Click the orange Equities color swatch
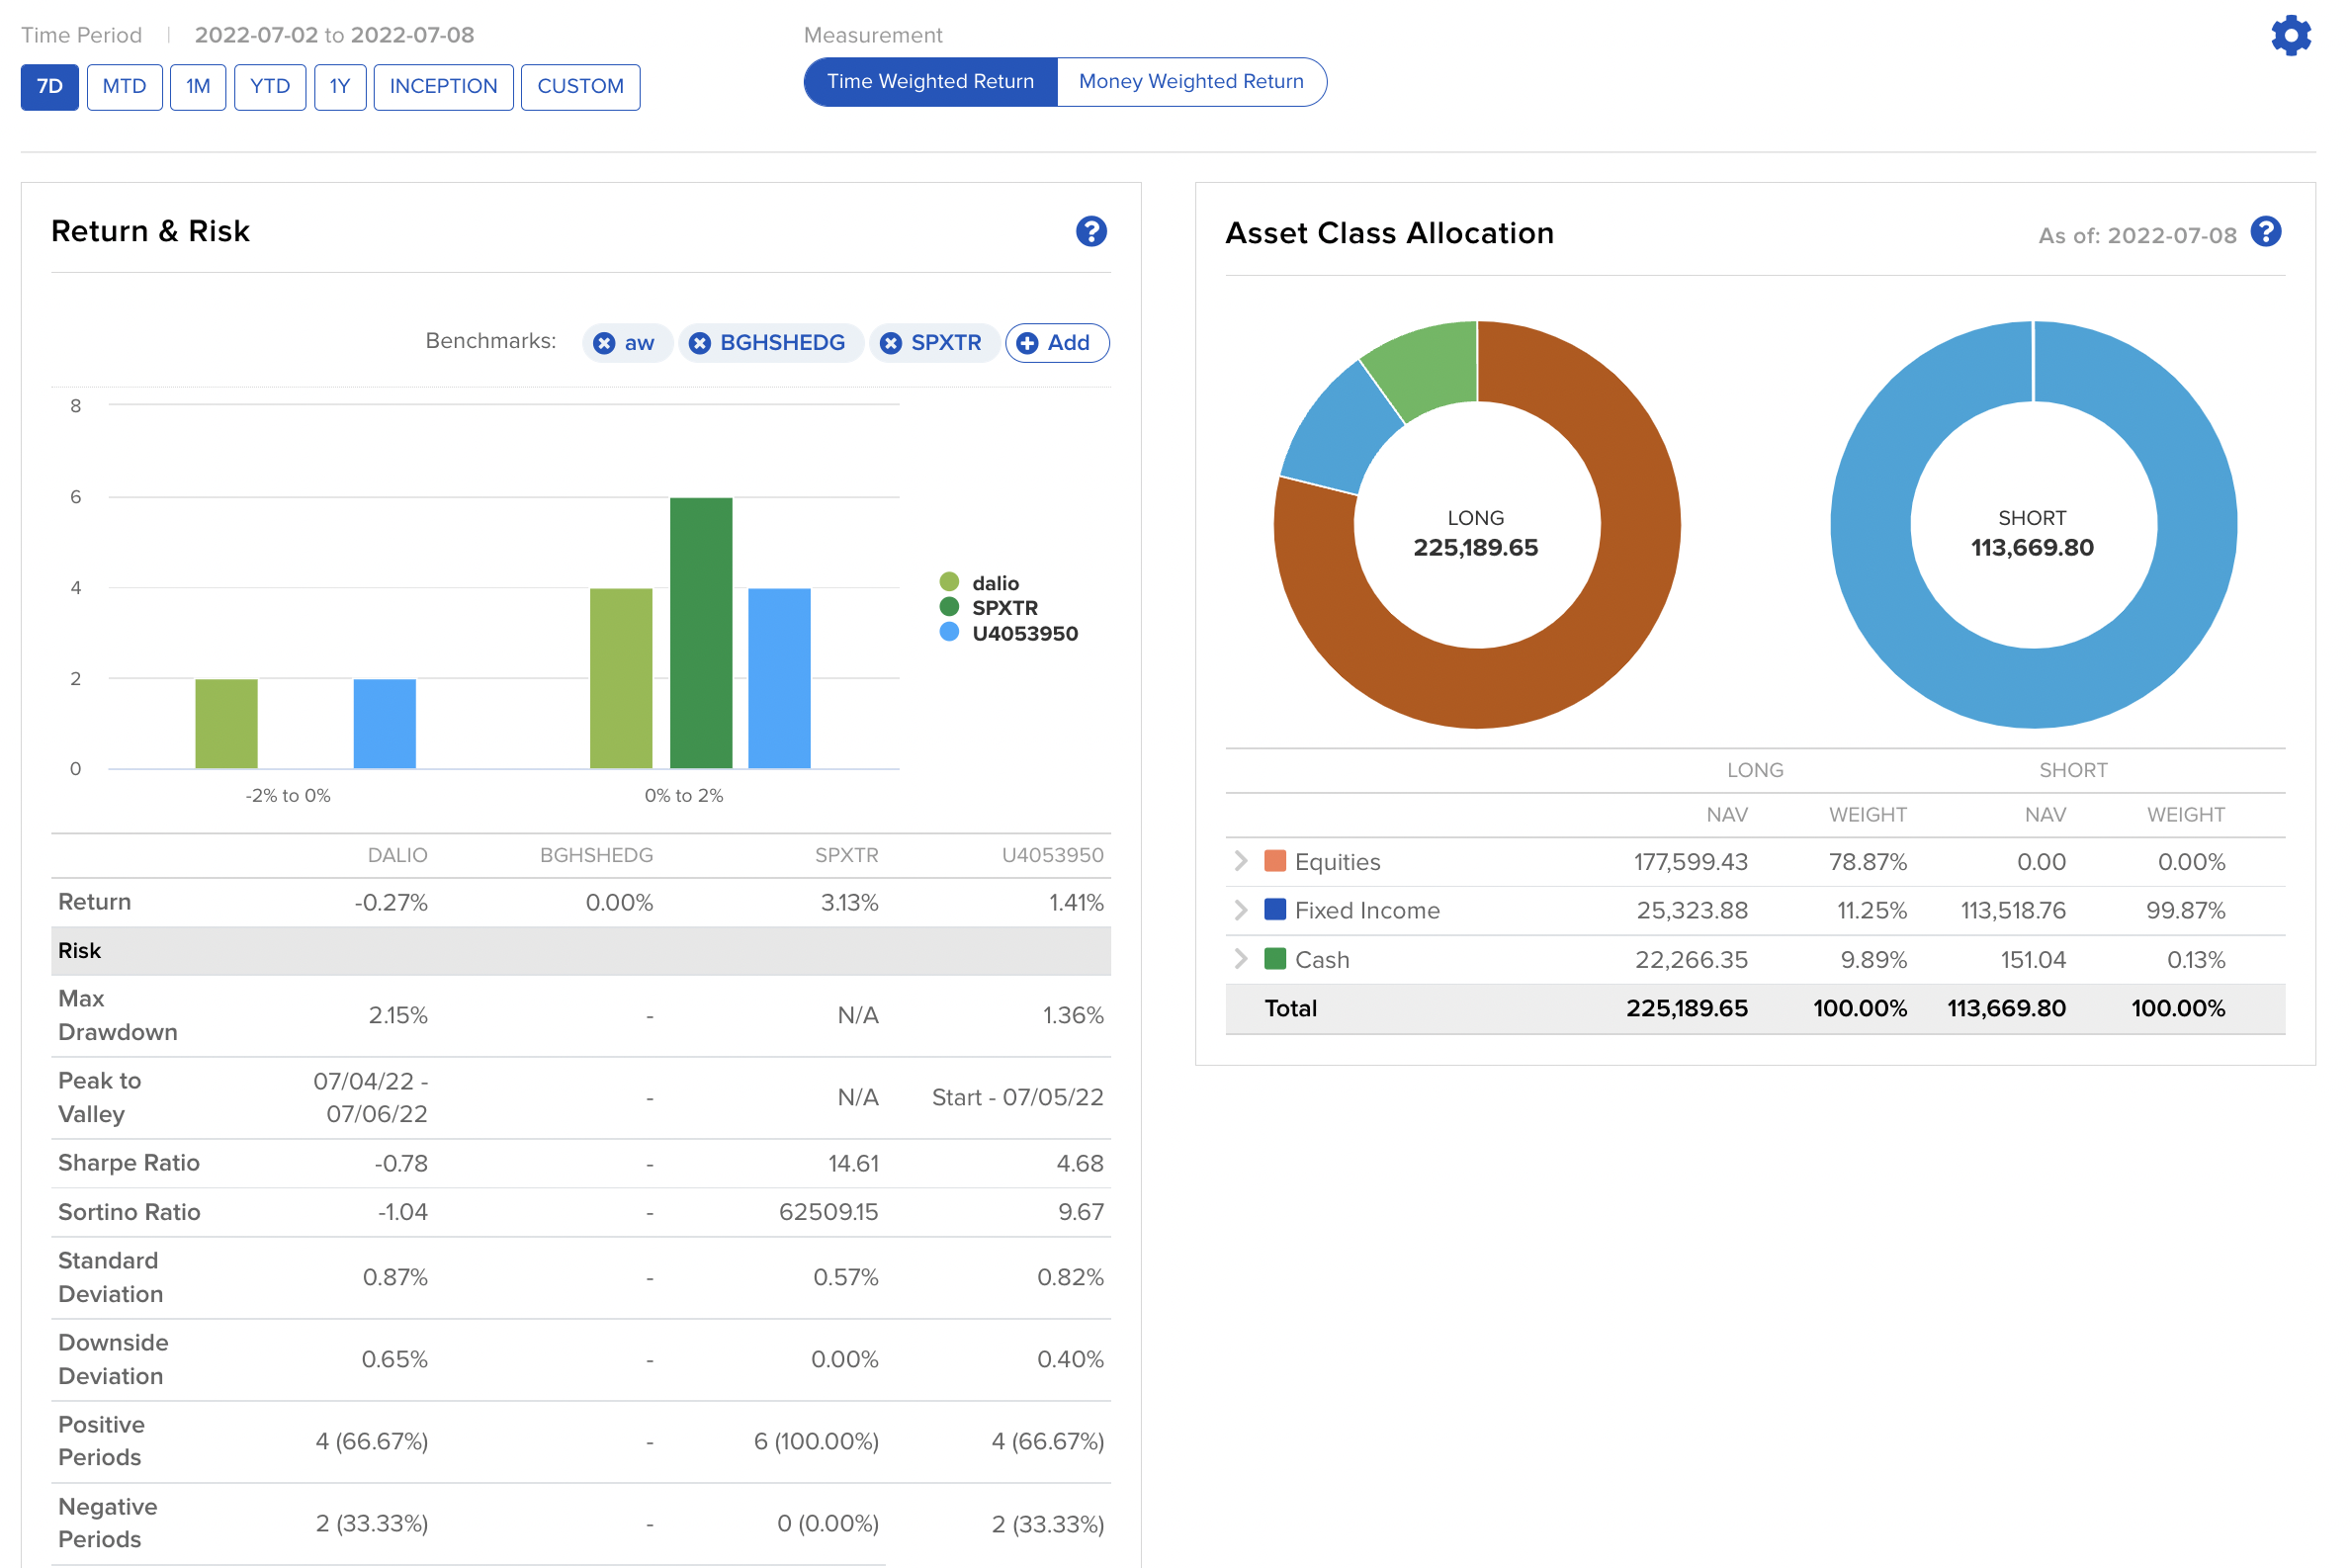 click(1275, 862)
